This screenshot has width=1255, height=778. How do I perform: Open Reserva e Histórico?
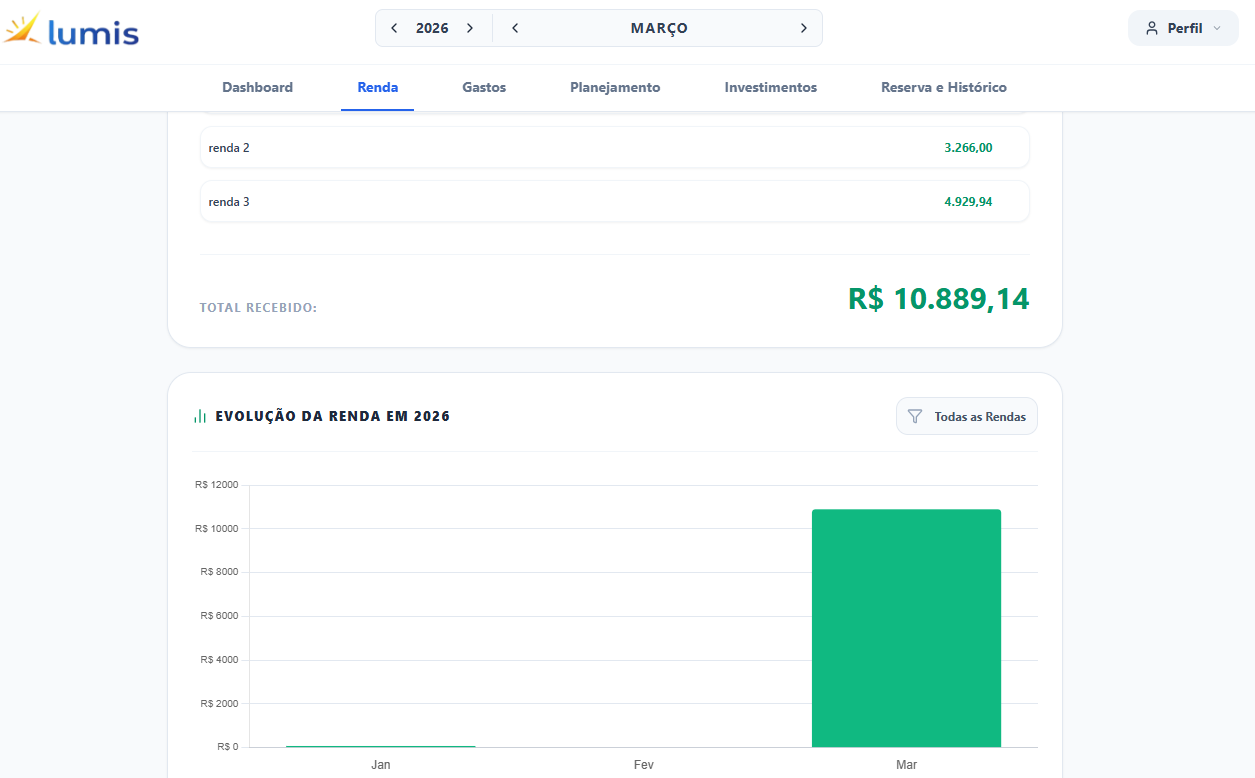[x=943, y=88]
